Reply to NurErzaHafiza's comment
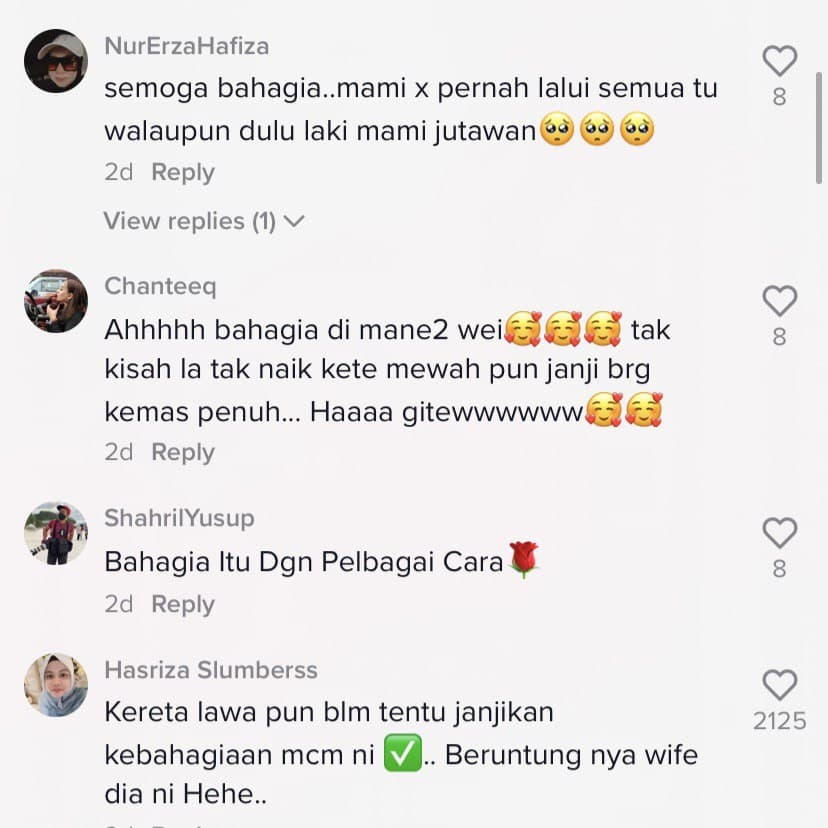The width and height of the screenshot is (828, 828). (183, 172)
